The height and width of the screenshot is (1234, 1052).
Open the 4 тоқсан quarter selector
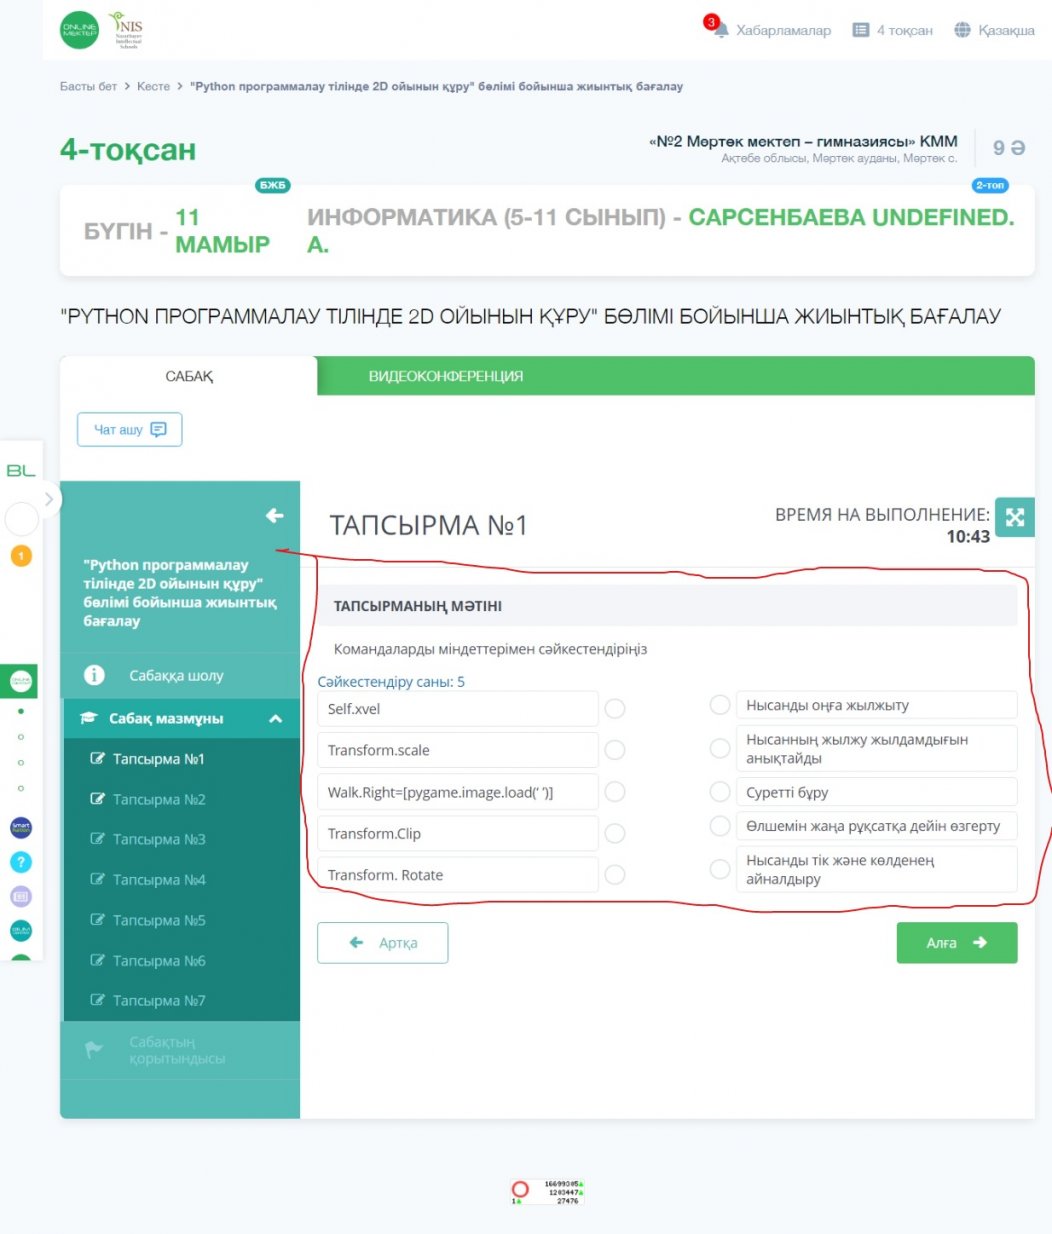(x=892, y=30)
